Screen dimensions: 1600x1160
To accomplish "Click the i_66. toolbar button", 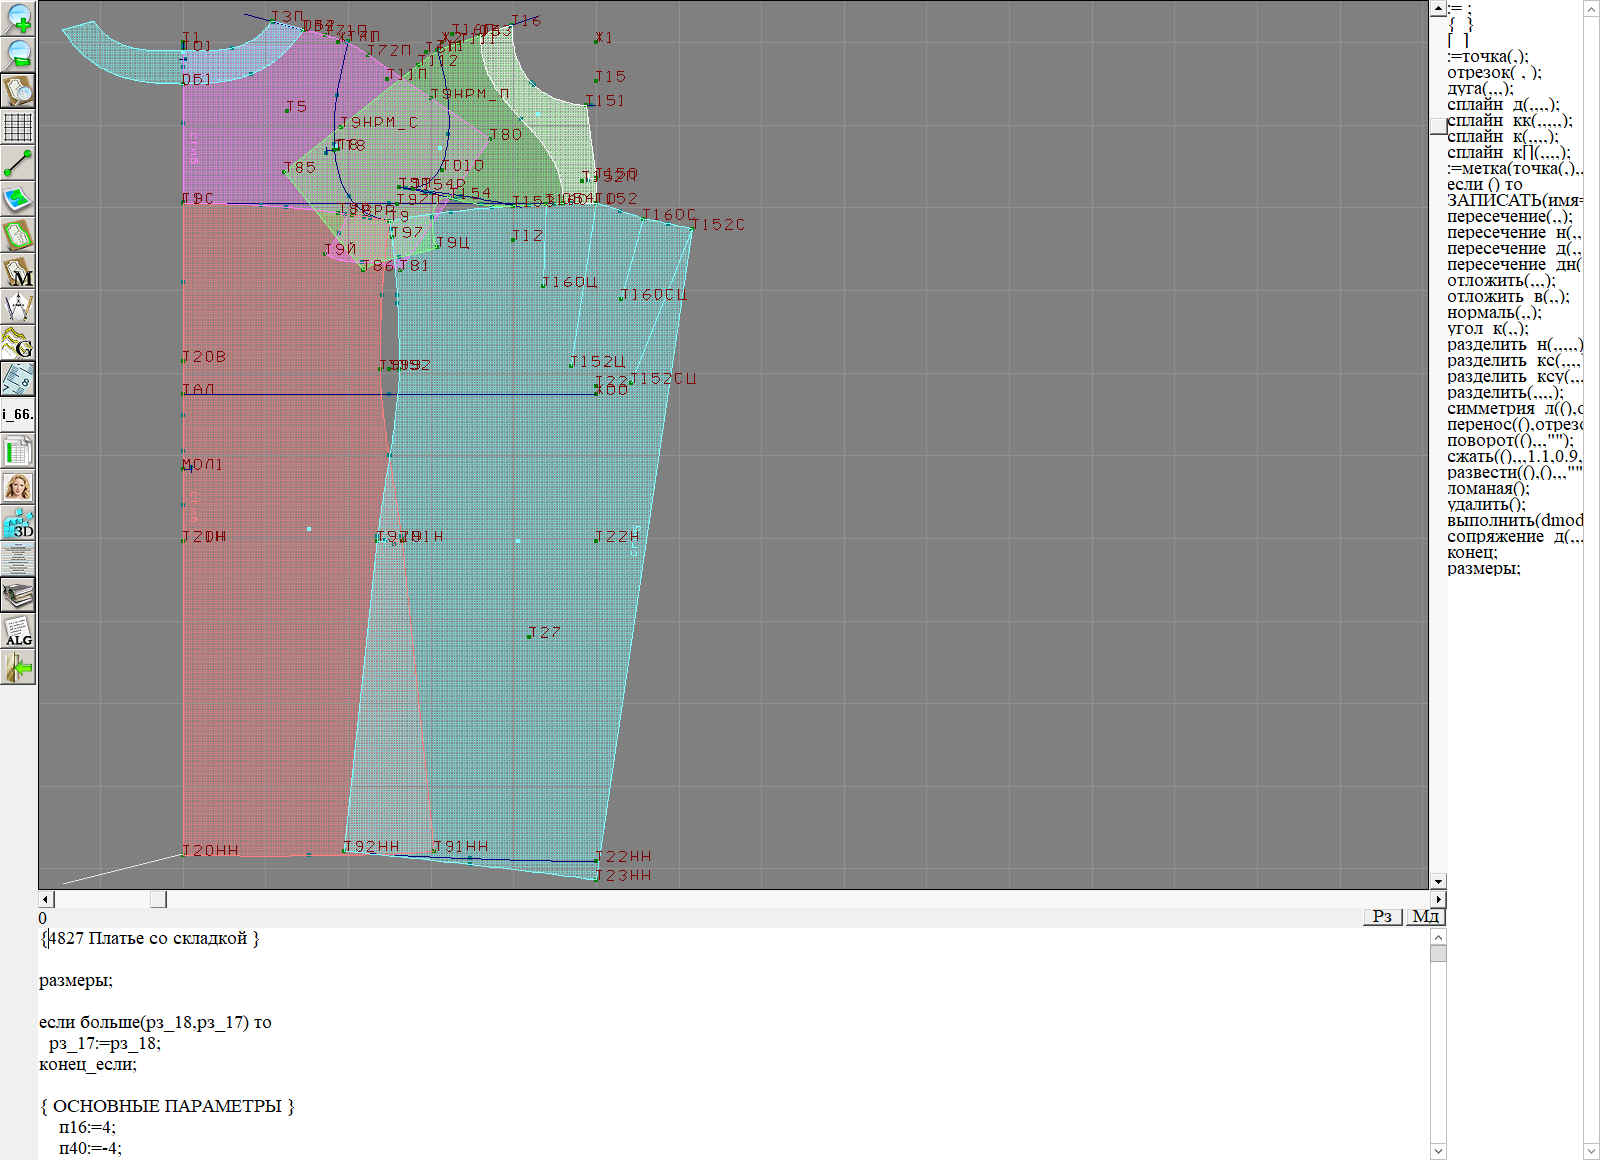I will (x=18, y=414).
